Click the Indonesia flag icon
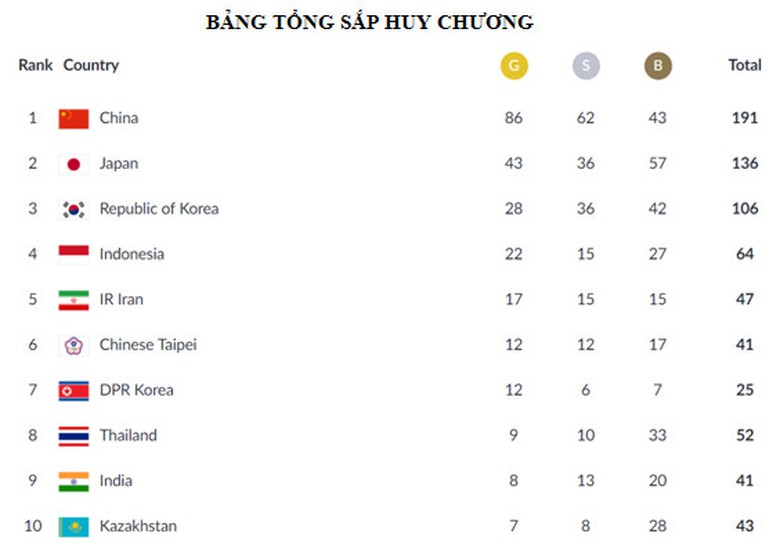Viewport: 780px width, 548px height. [73, 254]
